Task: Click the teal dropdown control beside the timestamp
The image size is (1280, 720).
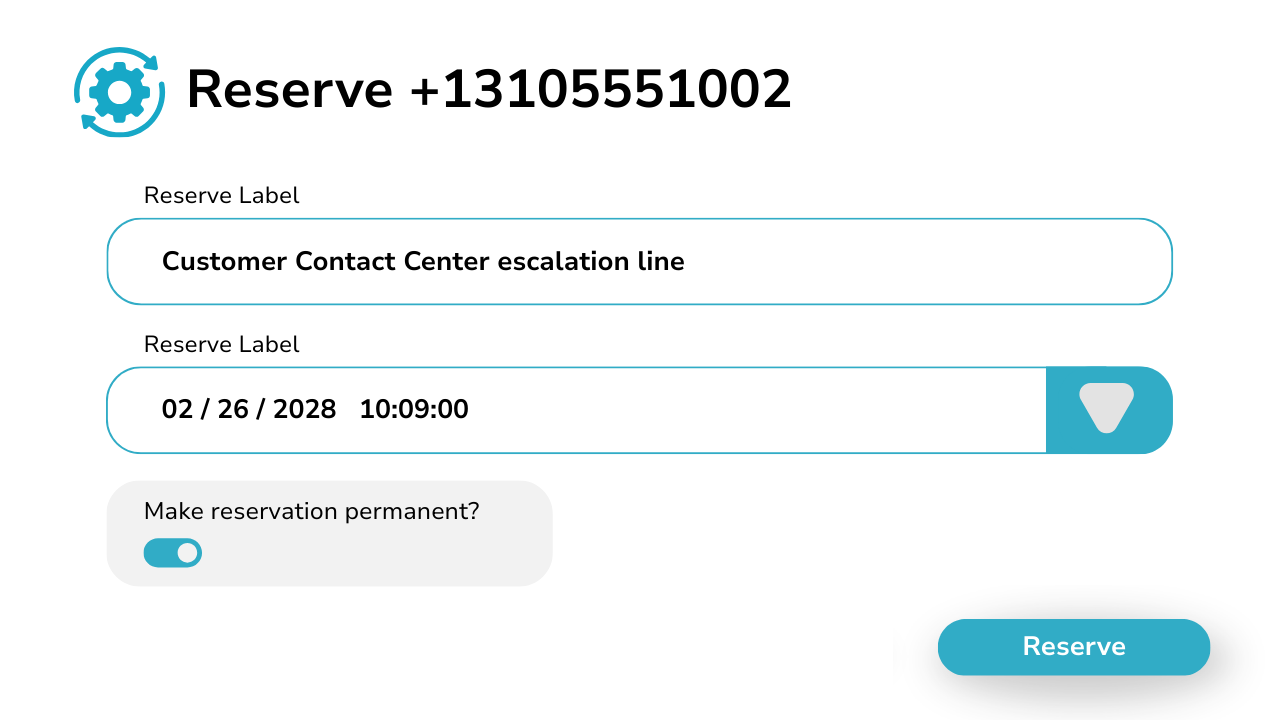Action: click(1108, 409)
